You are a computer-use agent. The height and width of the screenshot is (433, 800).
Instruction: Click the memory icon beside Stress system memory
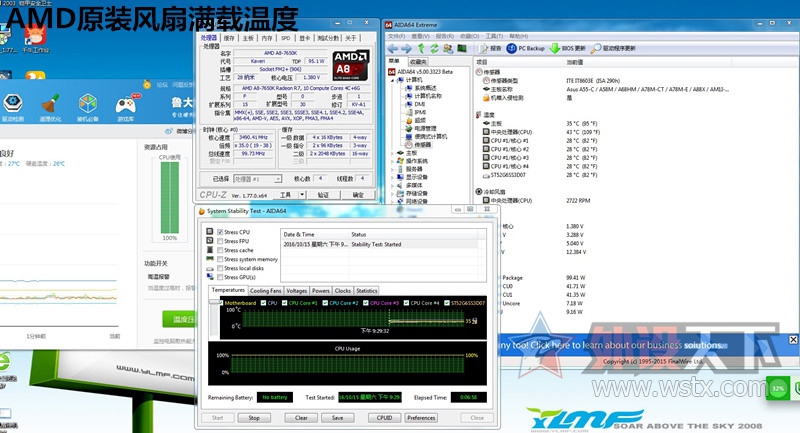tap(210, 259)
